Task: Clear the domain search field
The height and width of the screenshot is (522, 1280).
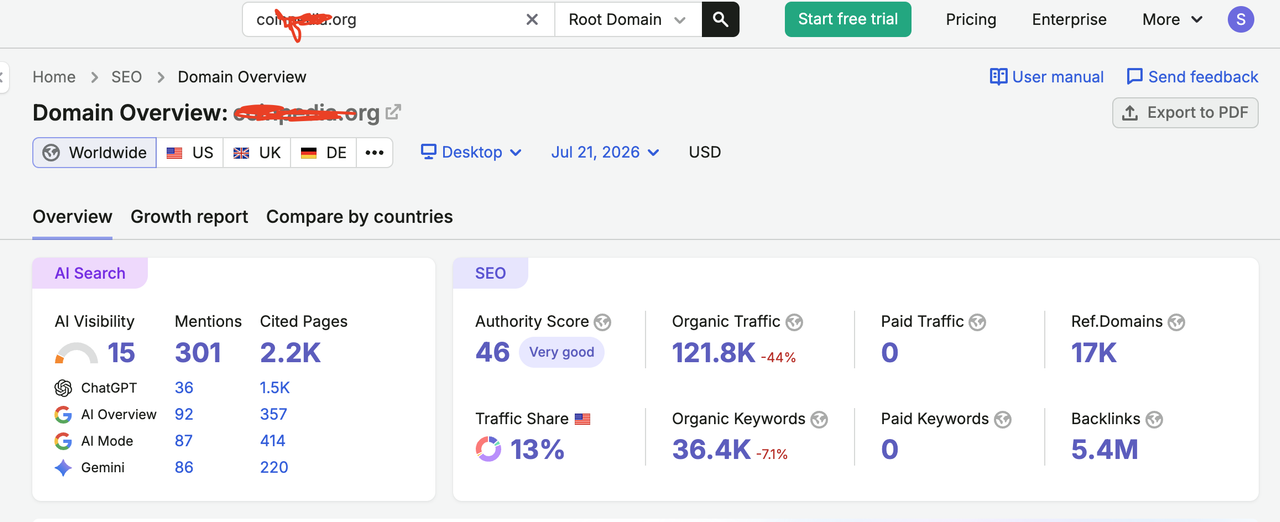Action: (x=532, y=19)
